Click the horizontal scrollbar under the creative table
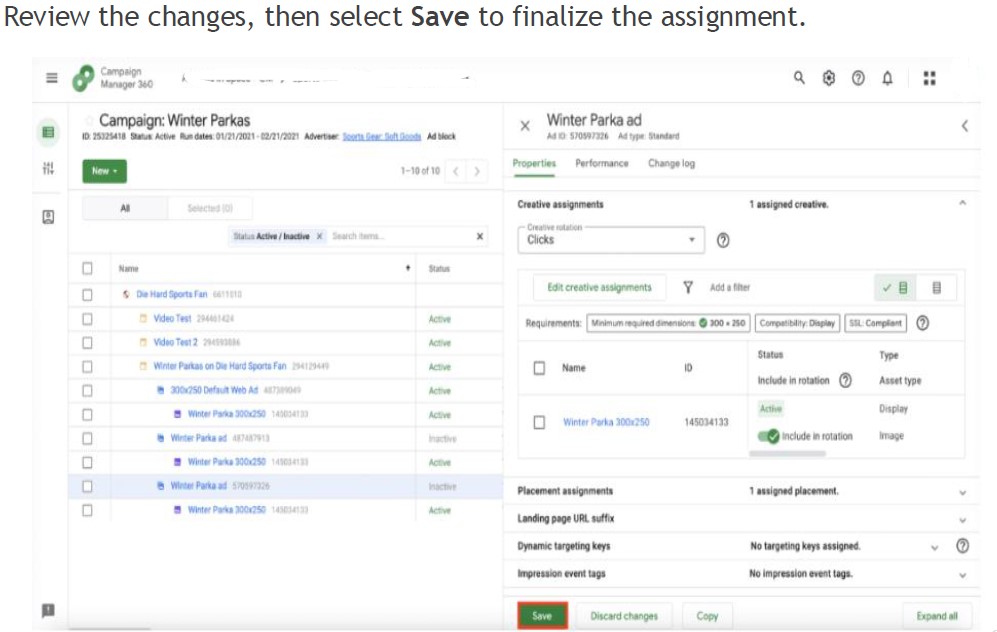The image size is (997, 632). point(787,453)
